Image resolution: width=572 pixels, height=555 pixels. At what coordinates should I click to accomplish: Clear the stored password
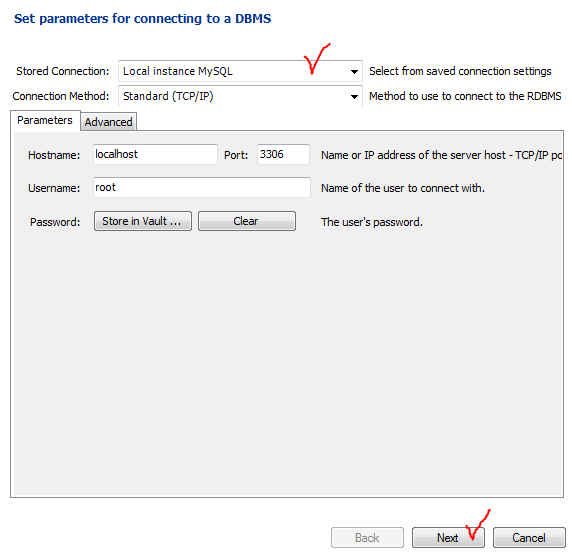click(247, 221)
